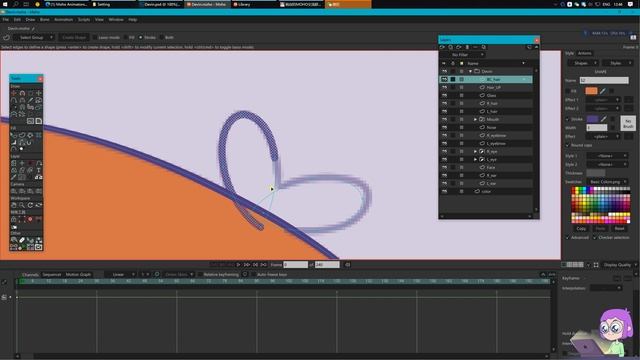The height and width of the screenshot is (360, 640).
Task: Open the Bone menu
Action: (44, 20)
